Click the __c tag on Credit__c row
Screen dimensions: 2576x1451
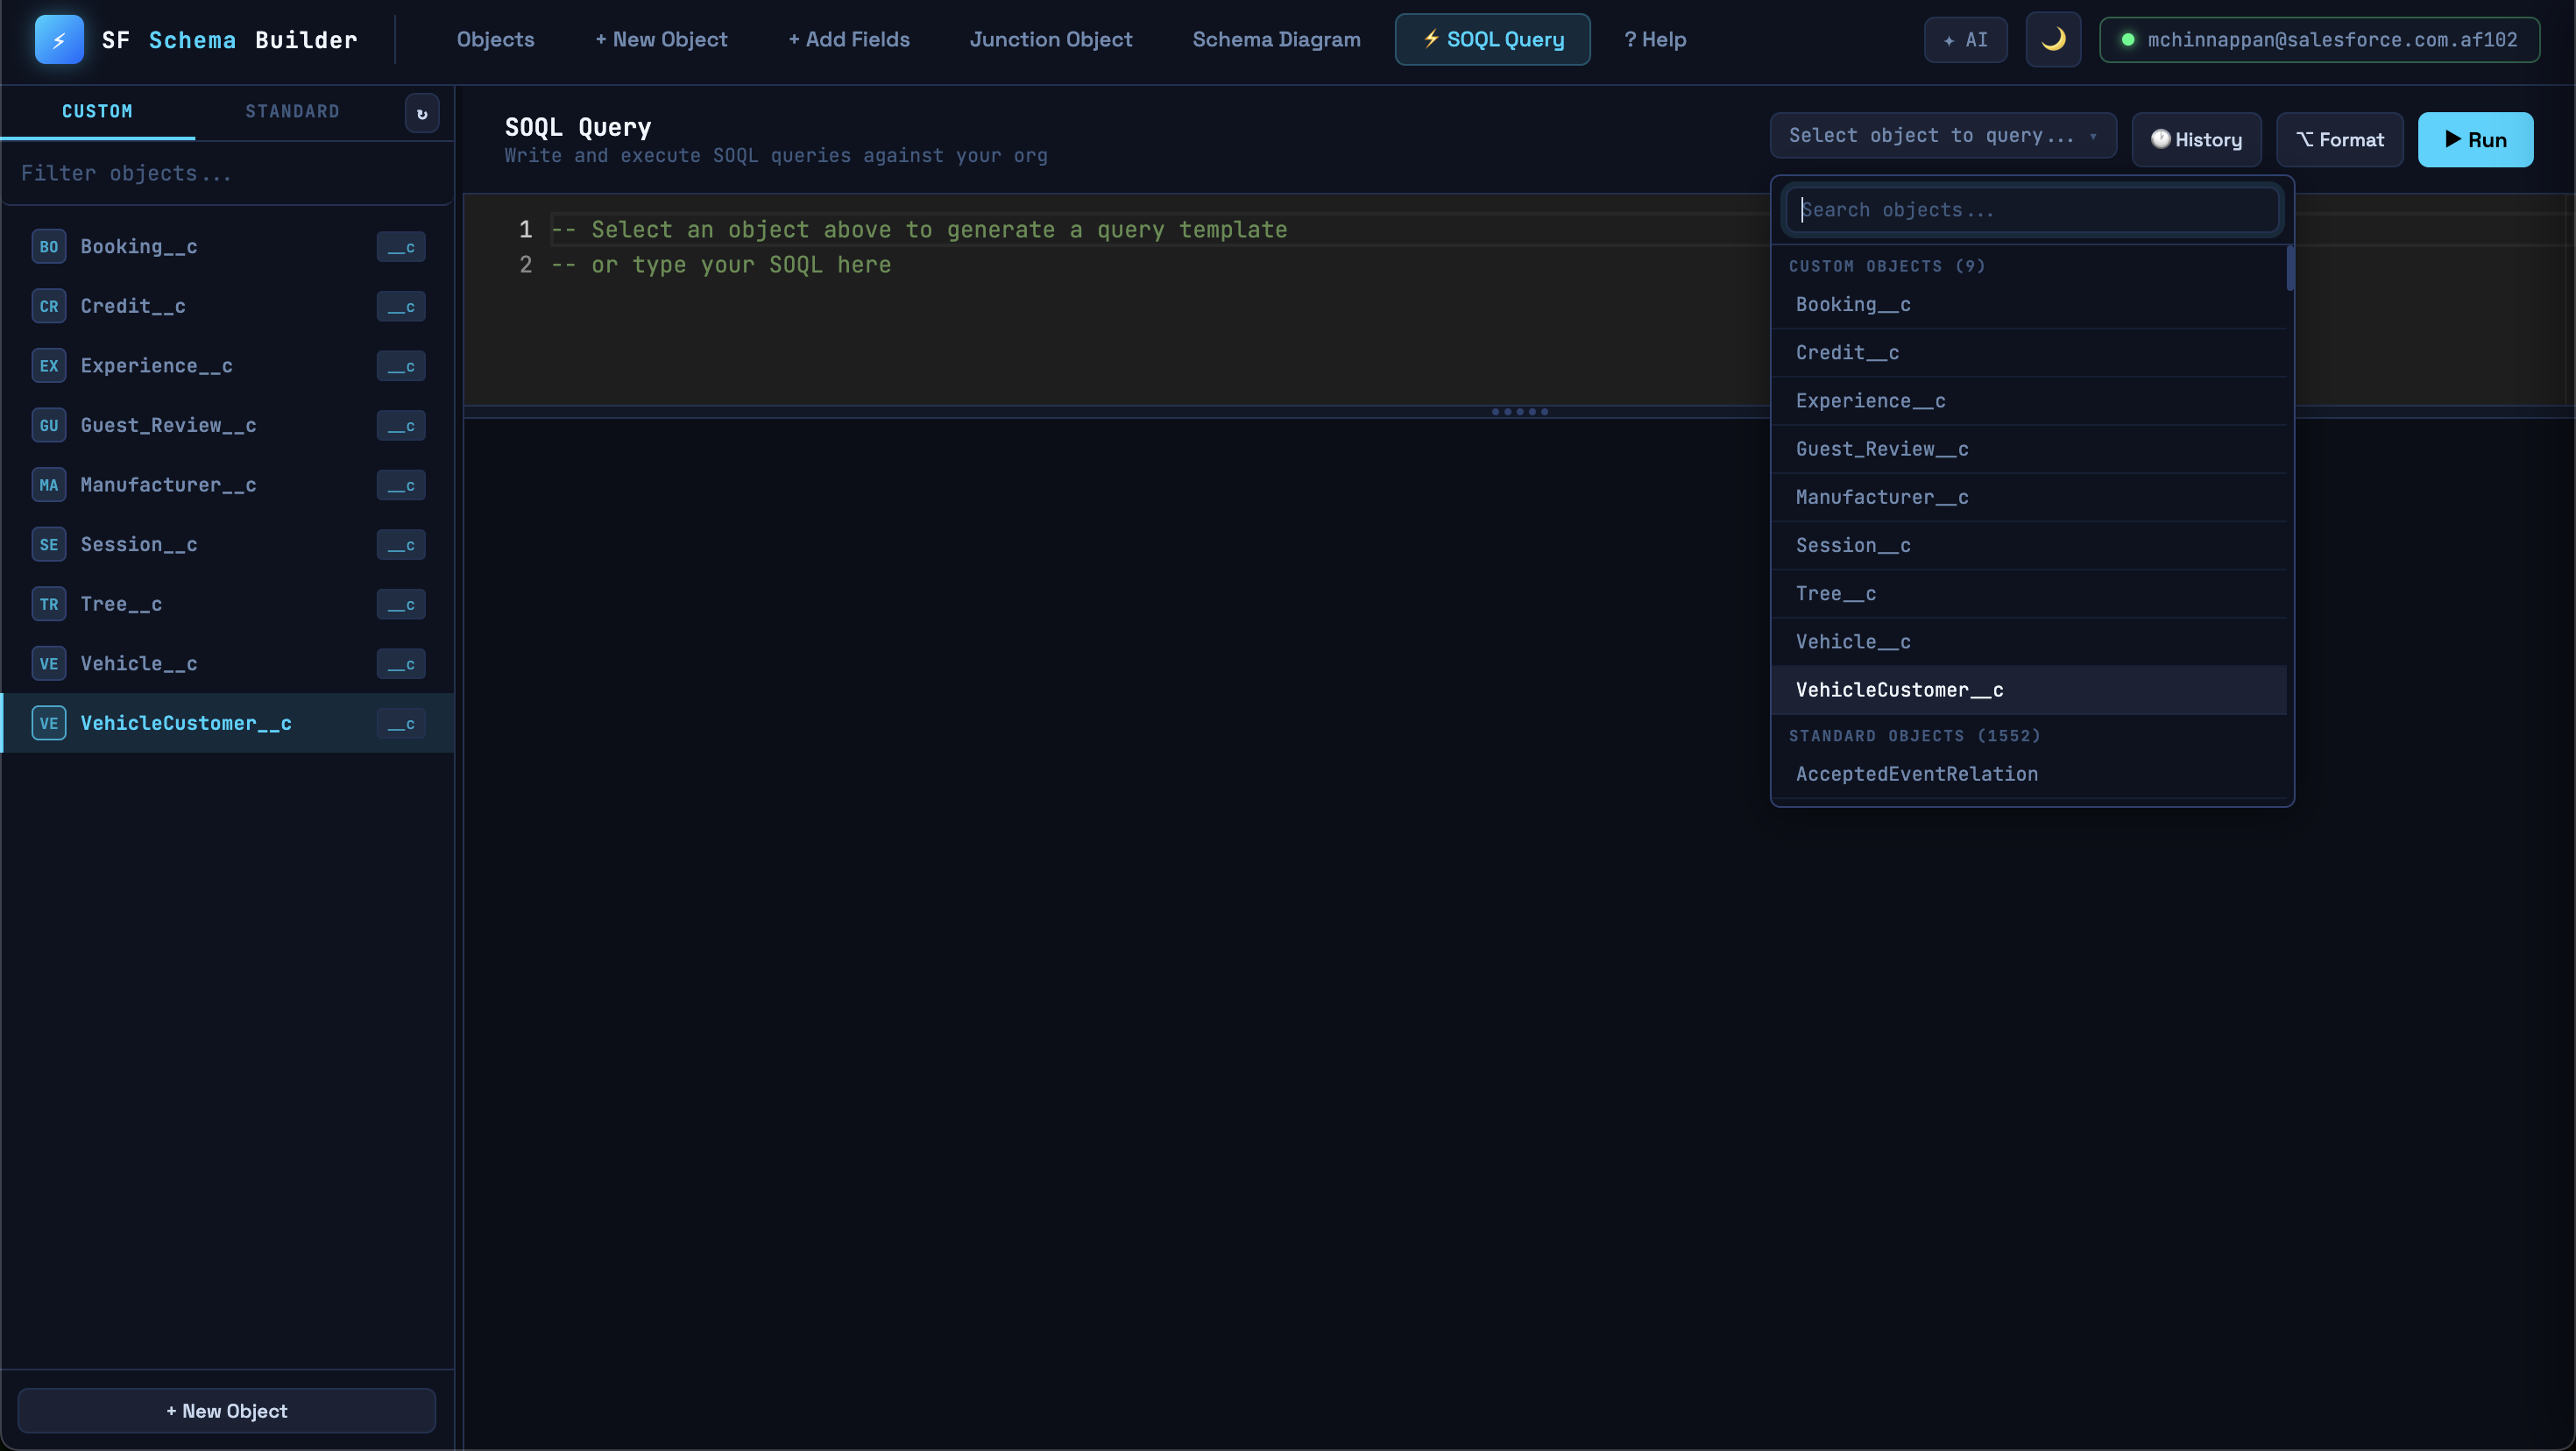pos(401,306)
